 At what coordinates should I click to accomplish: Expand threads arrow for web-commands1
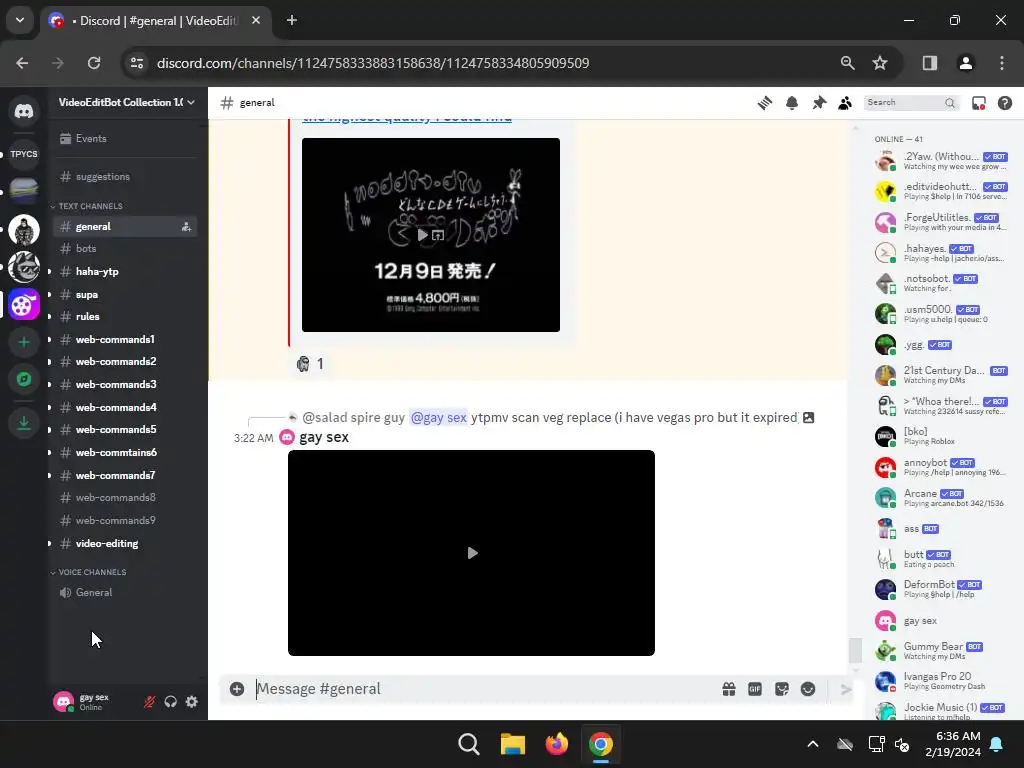pyautogui.click(x=50, y=340)
